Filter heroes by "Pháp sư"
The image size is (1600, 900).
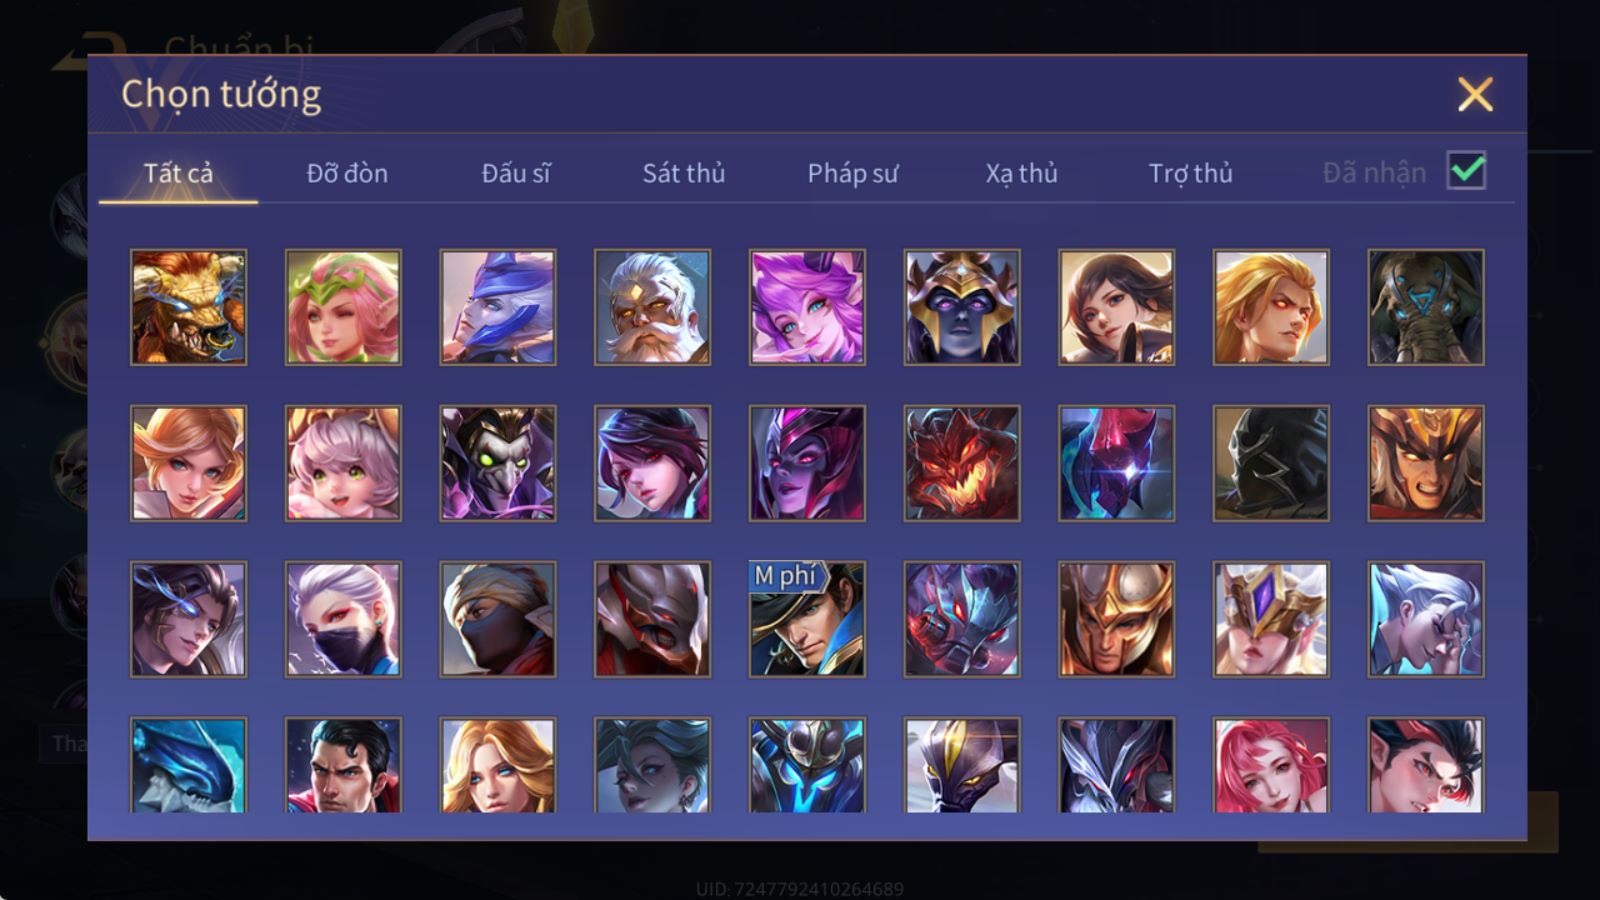tap(853, 173)
